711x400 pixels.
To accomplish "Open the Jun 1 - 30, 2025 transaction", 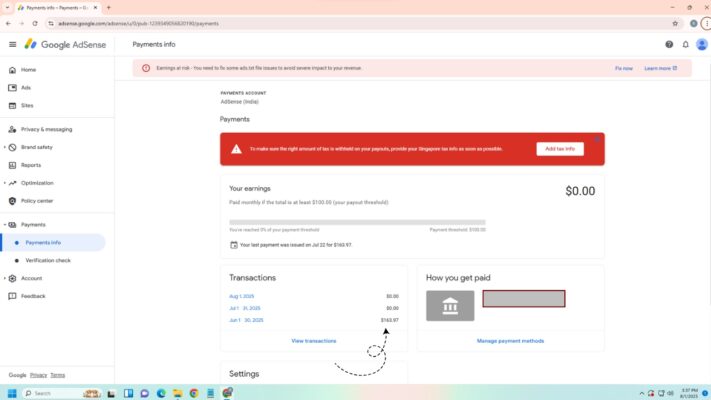I will click(246, 320).
